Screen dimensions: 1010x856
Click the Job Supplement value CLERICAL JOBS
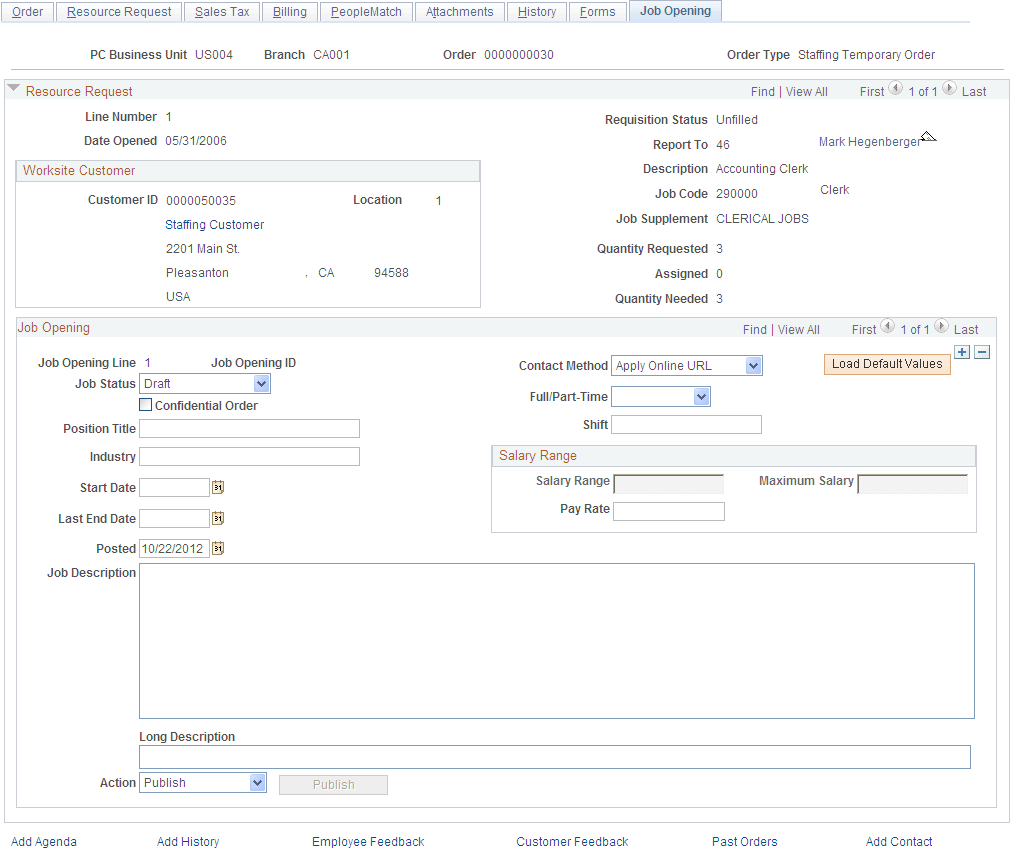click(762, 219)
